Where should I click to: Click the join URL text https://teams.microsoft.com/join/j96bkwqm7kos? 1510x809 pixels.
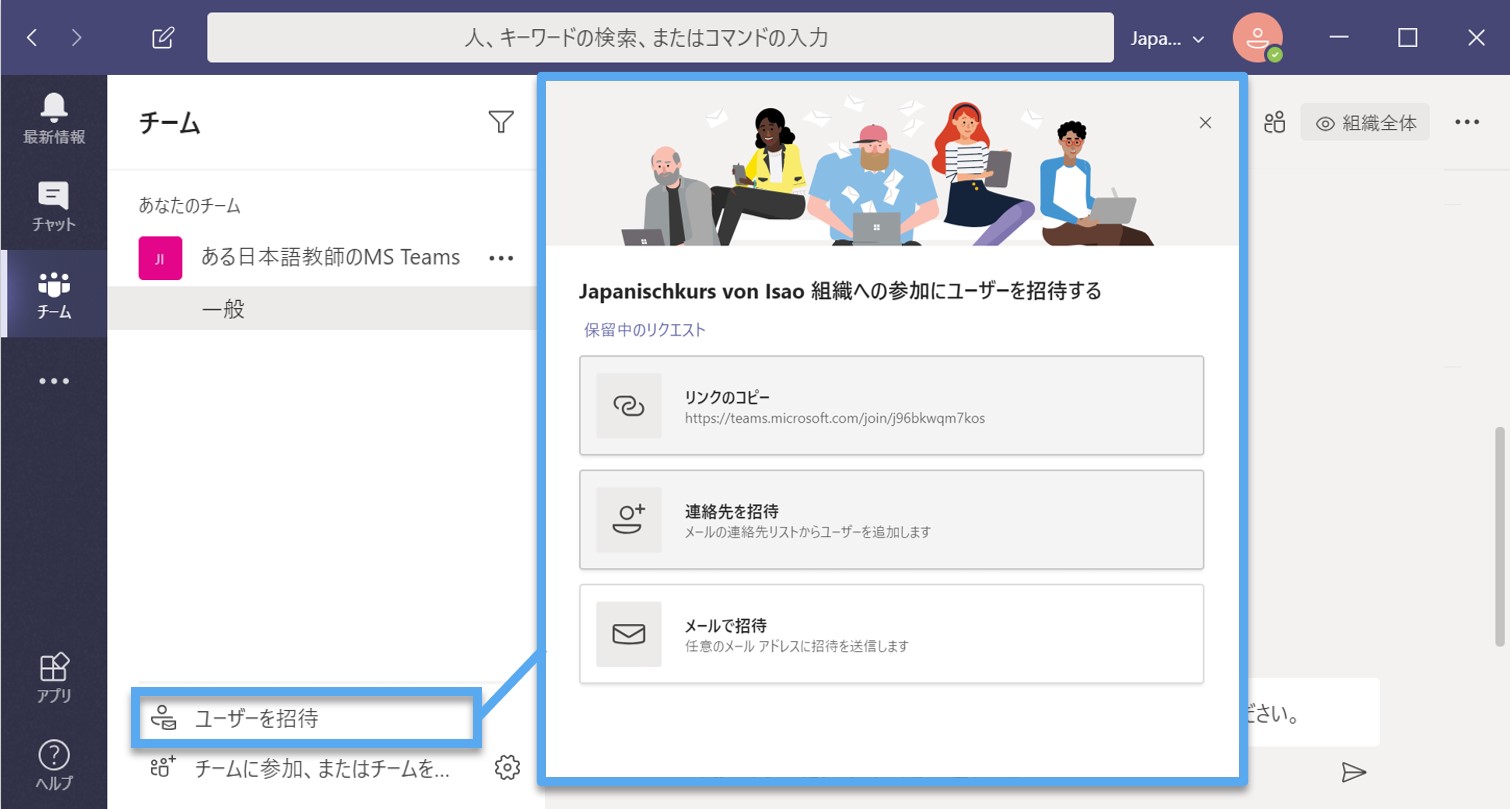(835, 418)
